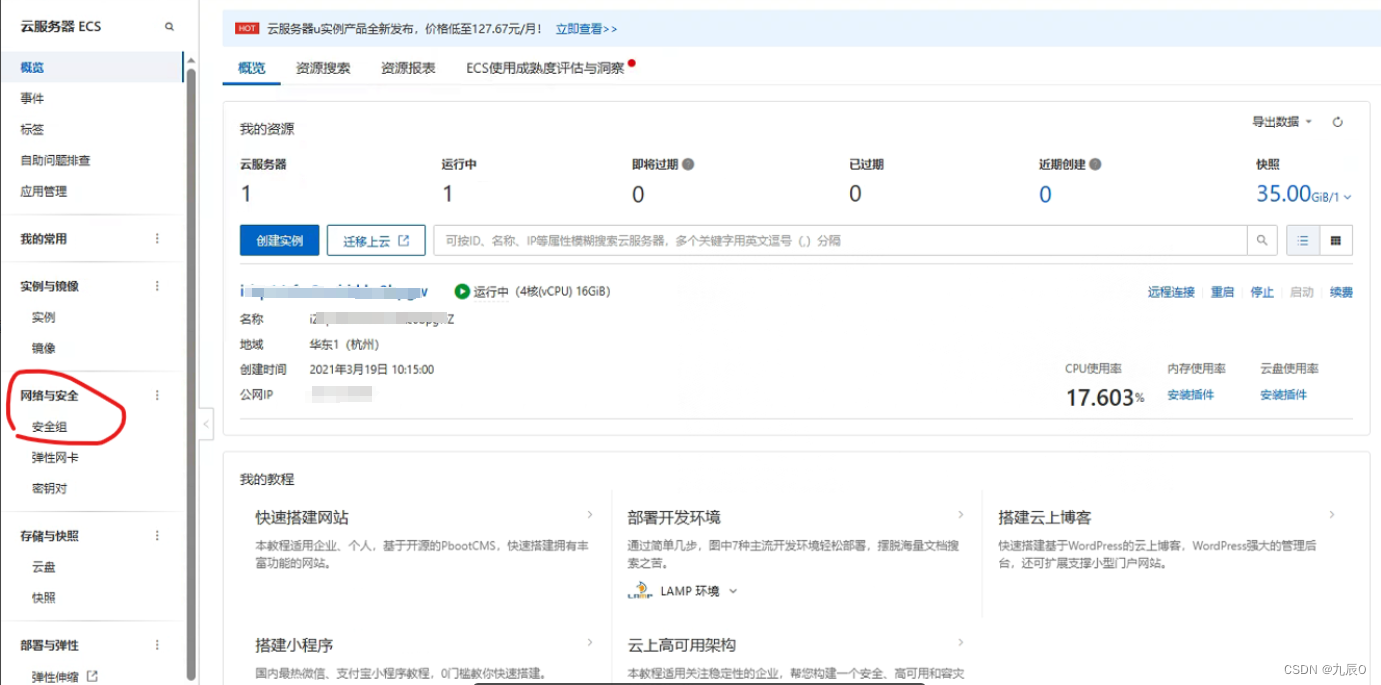Open 云上高可用架构 tutorial arrow
The image size is (1381, 685).
point(961,643)
